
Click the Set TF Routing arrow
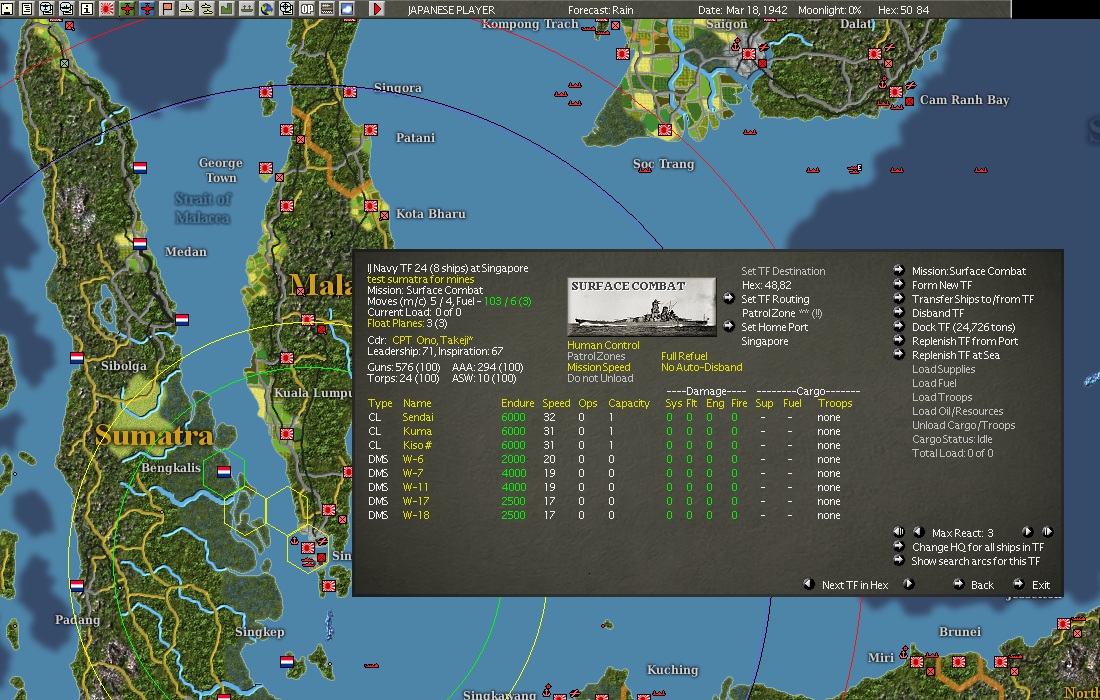[x=729, y=298]
